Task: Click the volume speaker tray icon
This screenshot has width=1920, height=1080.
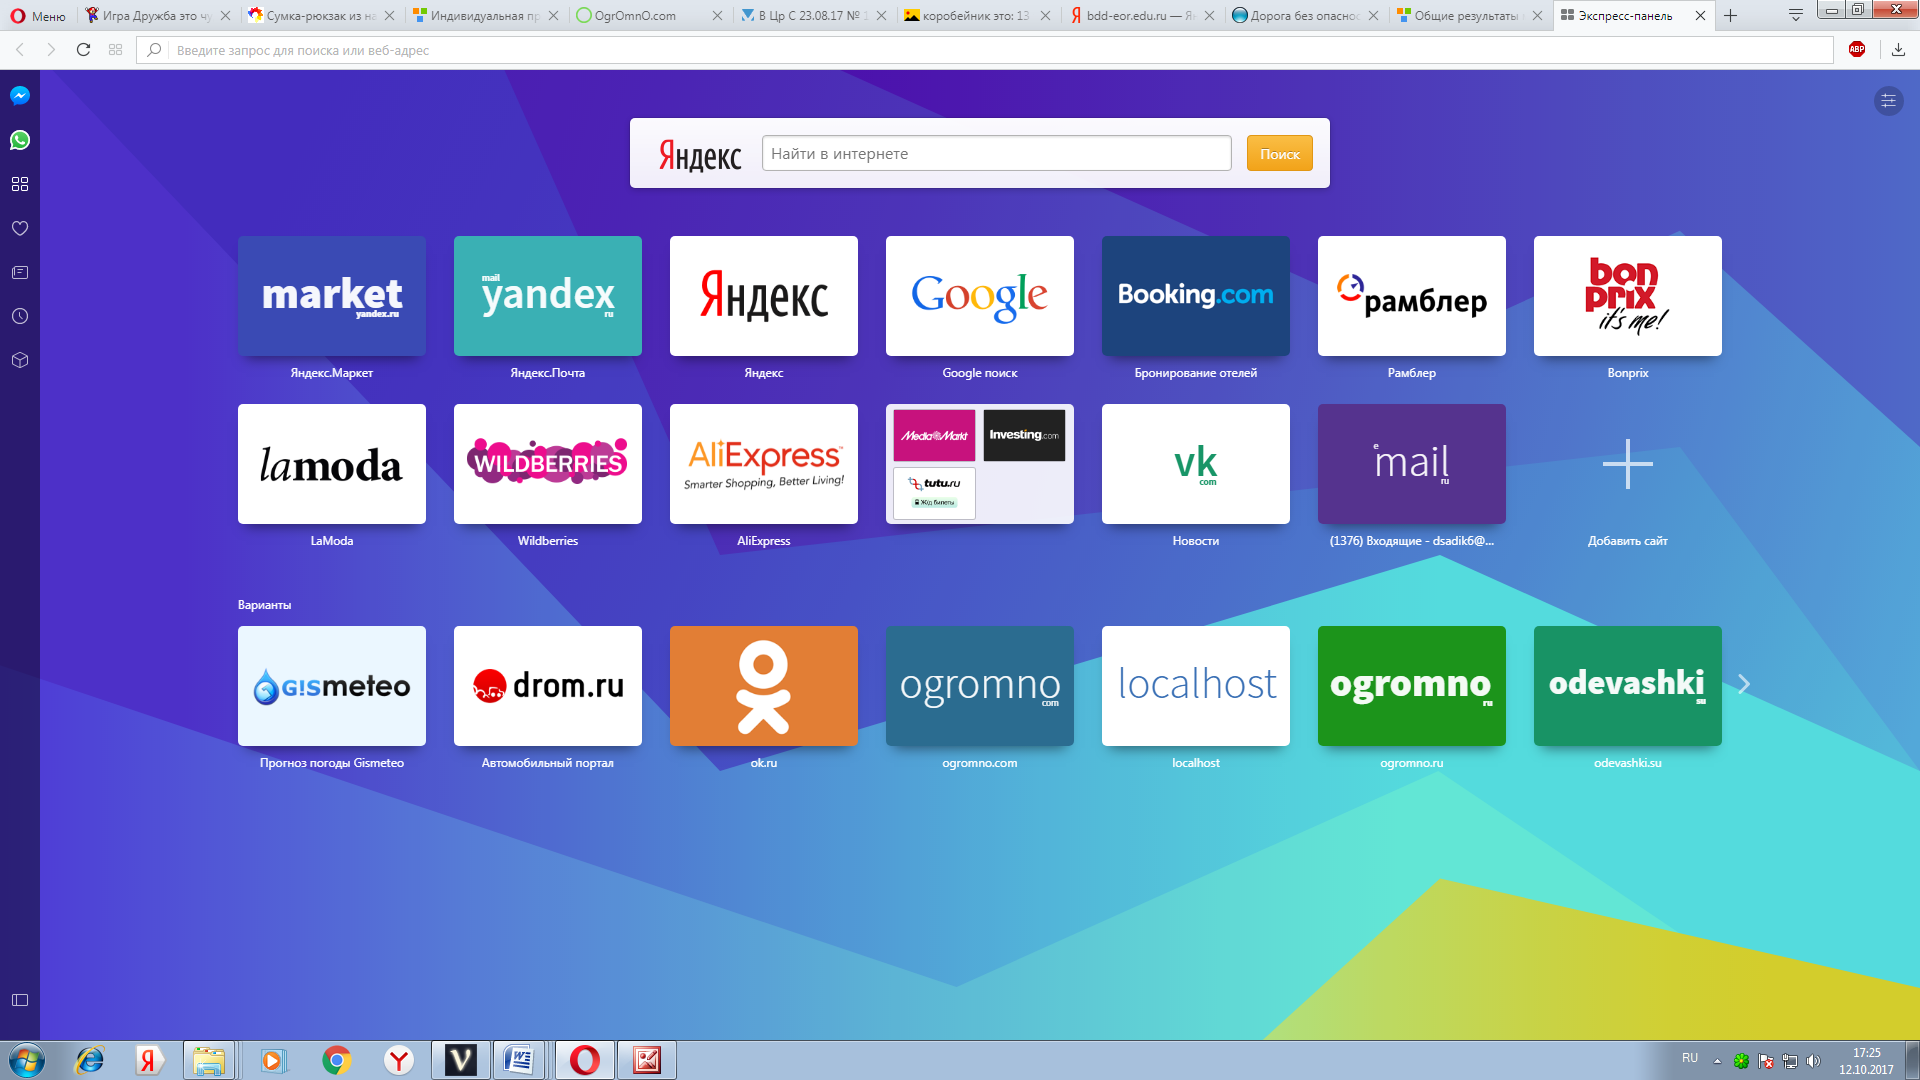Action: click(x=1814, y=1061)
